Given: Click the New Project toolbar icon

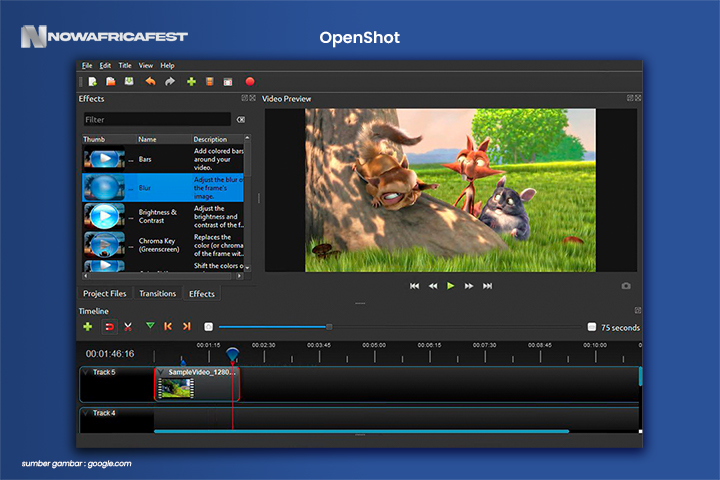Looking at the screenshot, I should pyautogui.click(x=93, y=82).
